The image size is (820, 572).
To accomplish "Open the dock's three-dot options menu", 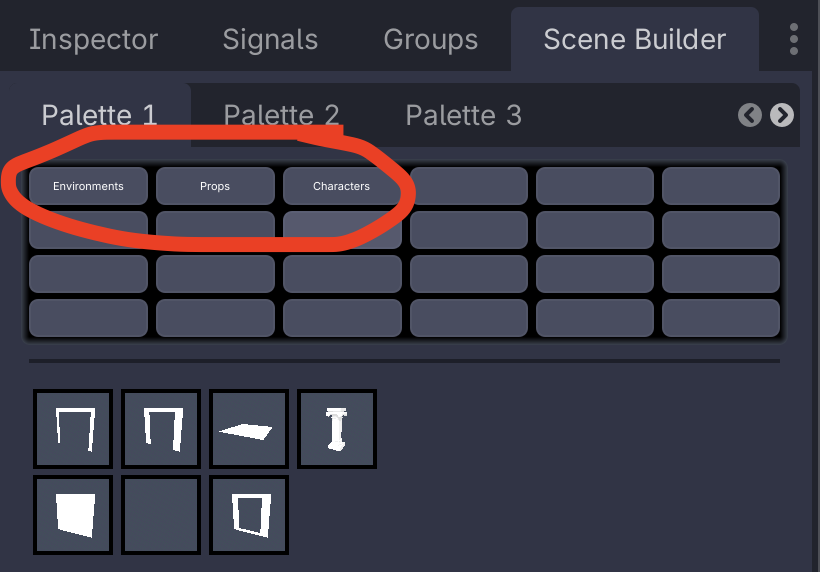I will pos(794,39).
